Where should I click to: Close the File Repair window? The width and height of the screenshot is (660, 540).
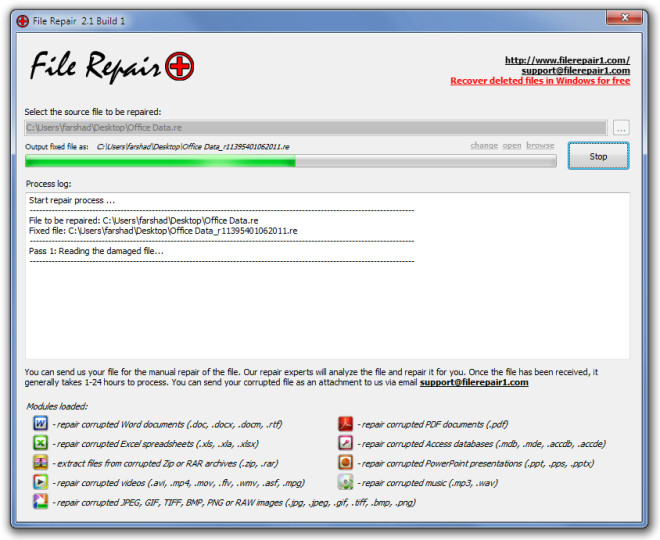[624, 17]
